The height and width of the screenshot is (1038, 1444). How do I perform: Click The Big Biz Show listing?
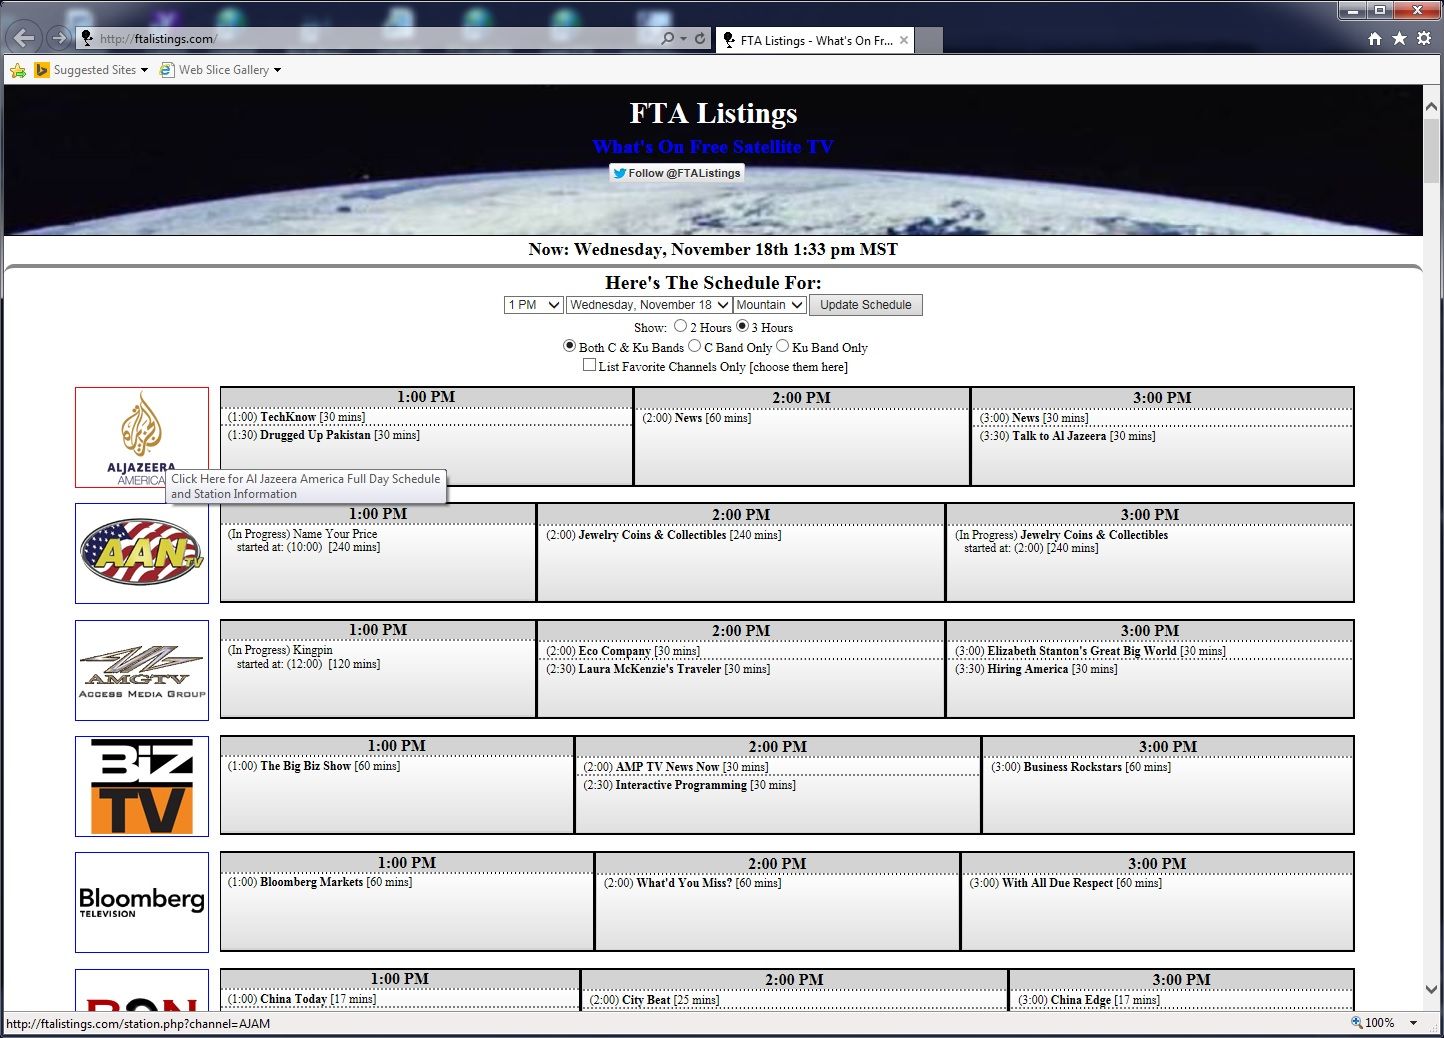click(x=305, y=766)
